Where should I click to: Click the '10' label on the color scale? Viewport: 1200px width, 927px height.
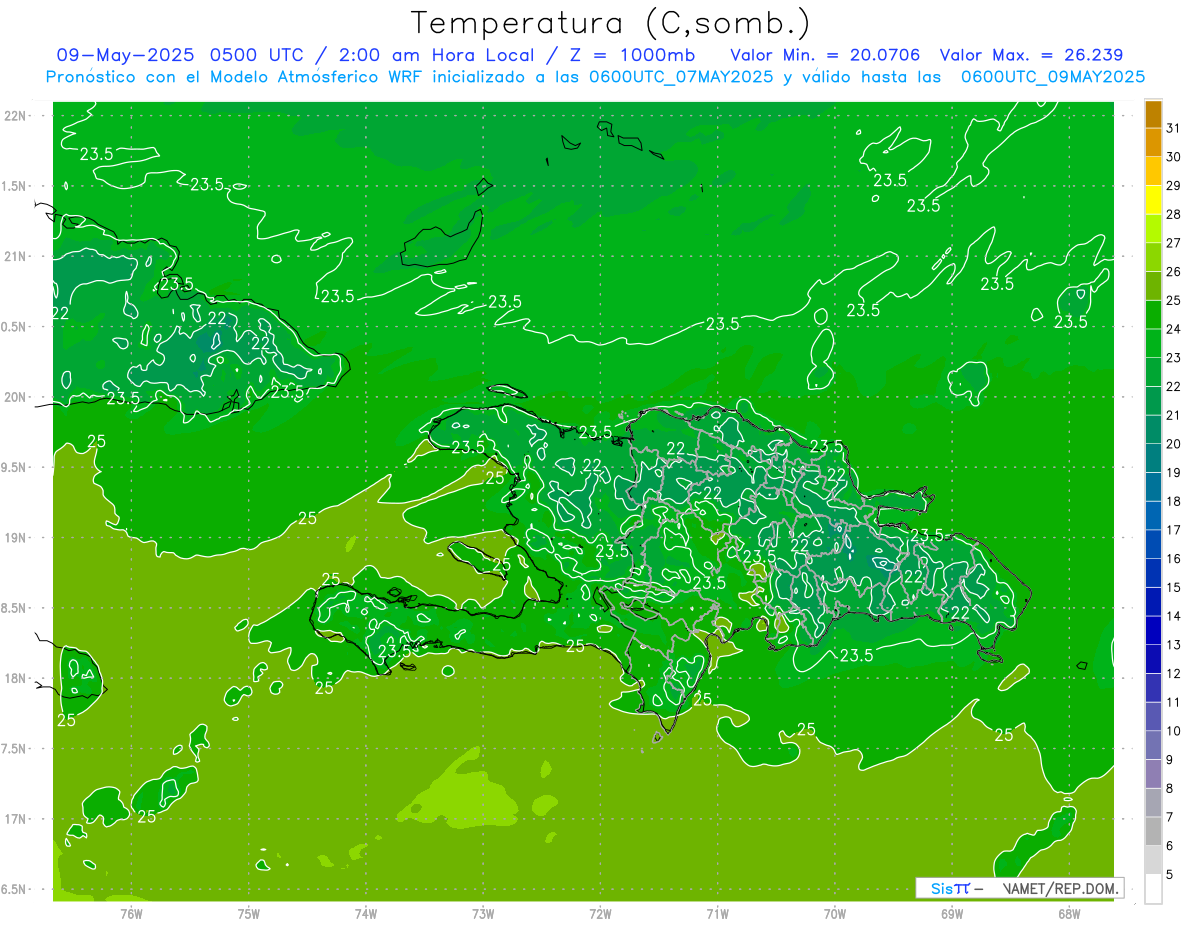pos(1173,731)
